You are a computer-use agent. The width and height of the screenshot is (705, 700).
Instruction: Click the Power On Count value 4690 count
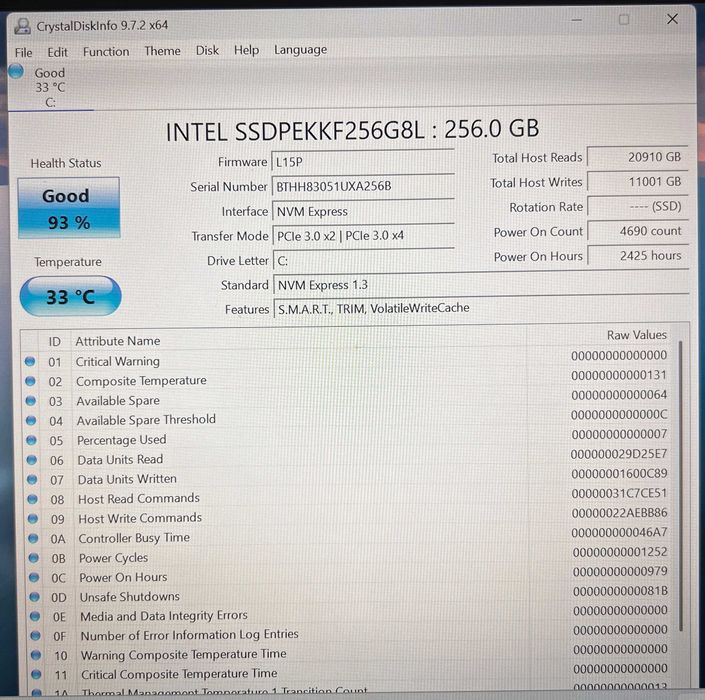coord(638,231)
